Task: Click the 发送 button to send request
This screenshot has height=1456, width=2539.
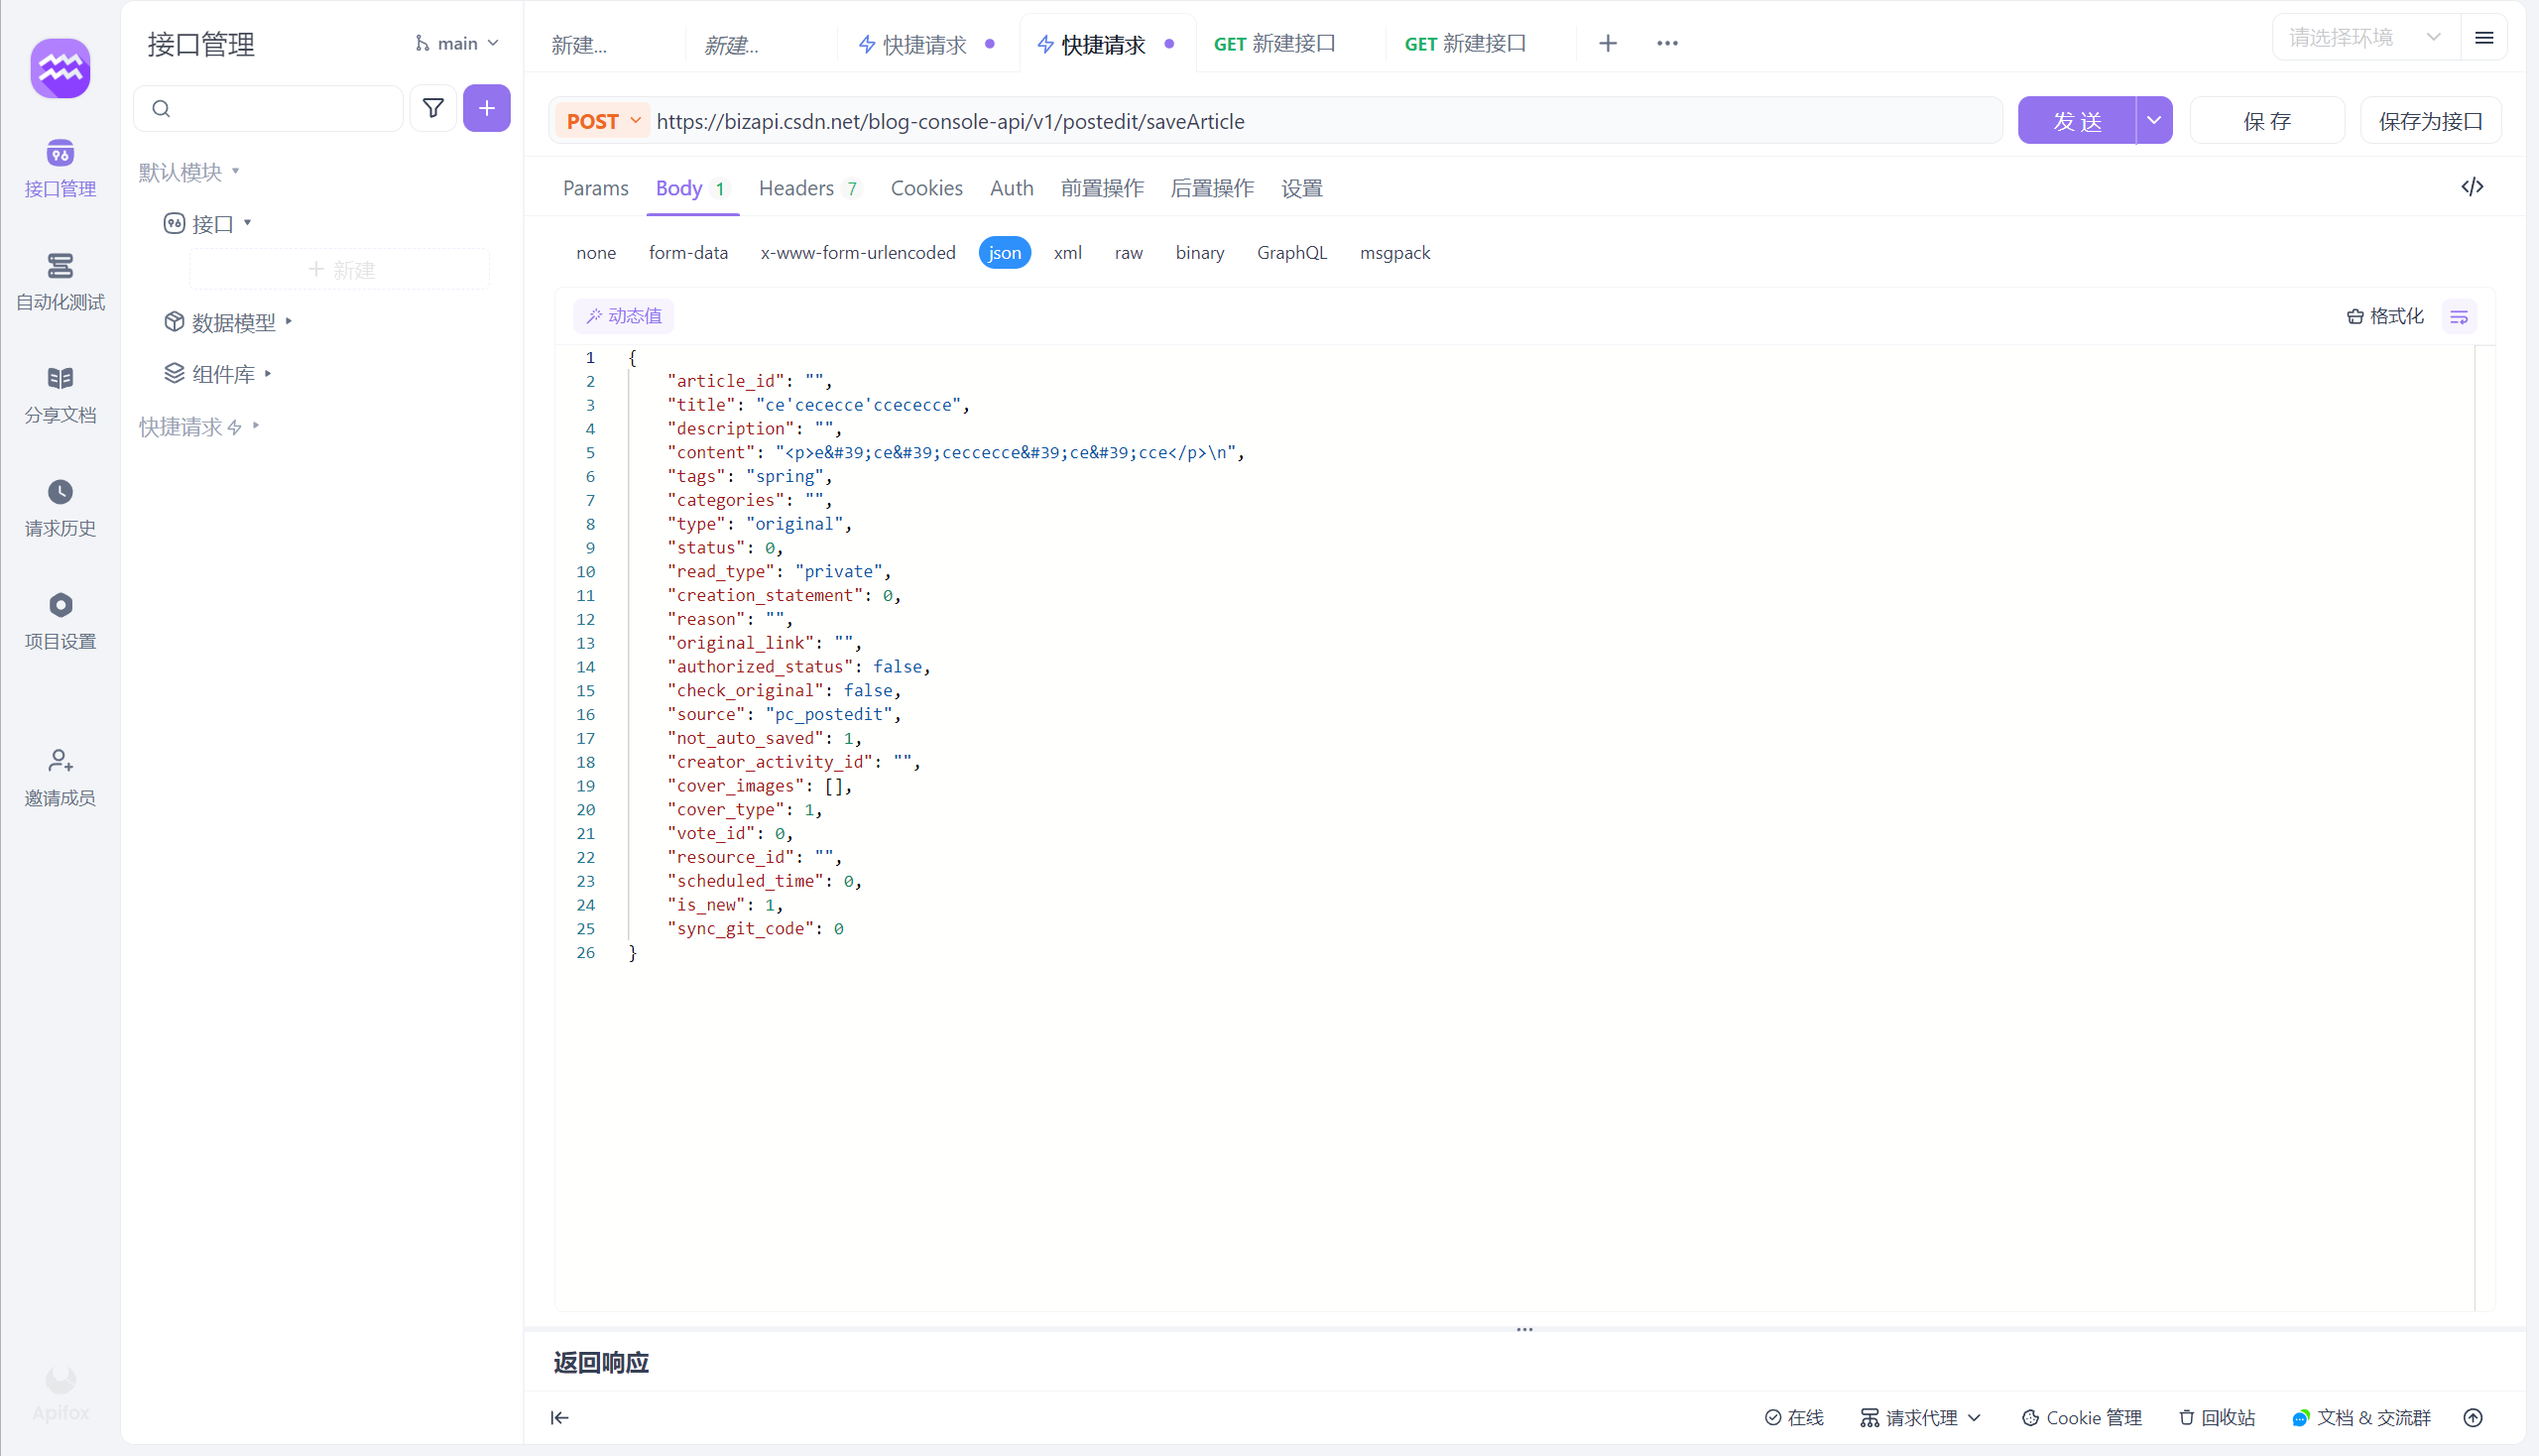Action: coord(2077,120)
